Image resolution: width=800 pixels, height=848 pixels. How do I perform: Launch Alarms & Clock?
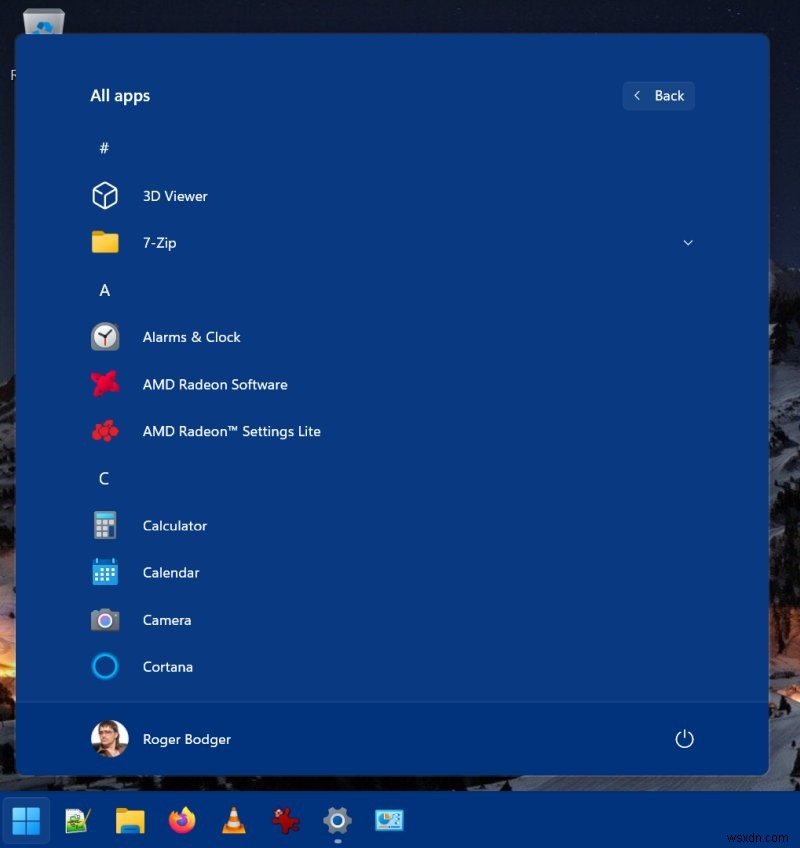tap(191, 337)
